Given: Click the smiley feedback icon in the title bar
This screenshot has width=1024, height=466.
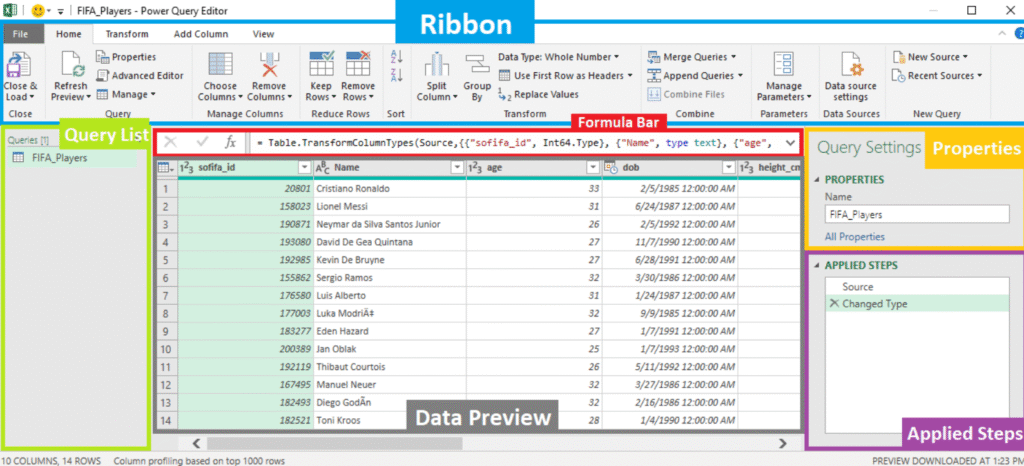Looking at the screenshot, I should click(38, 10).
